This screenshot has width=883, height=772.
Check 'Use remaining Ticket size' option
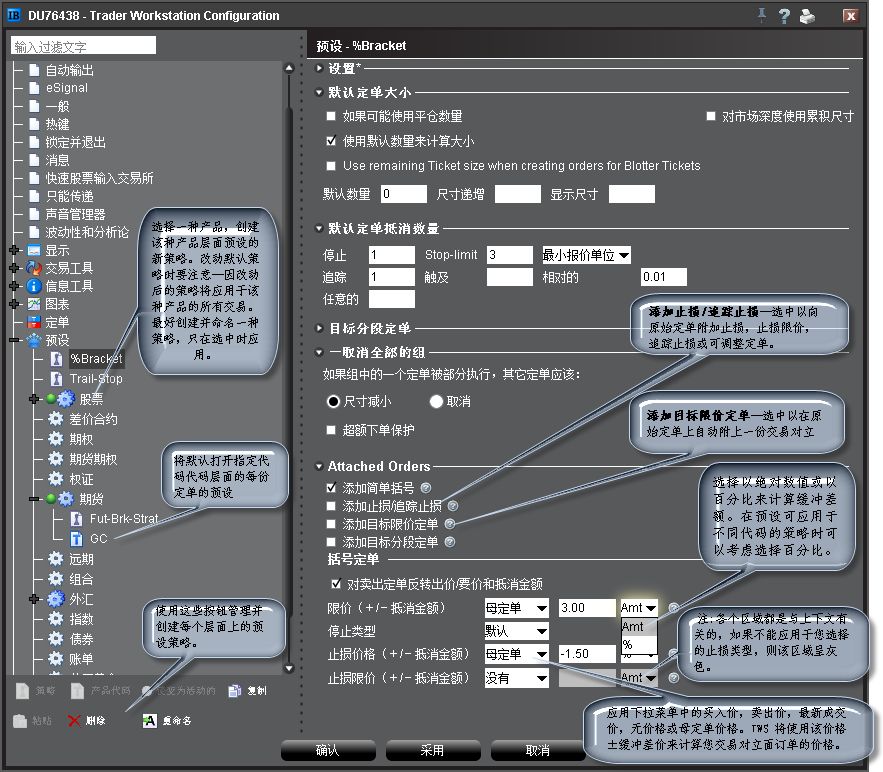pyautogui.click(x=331, y=166)
